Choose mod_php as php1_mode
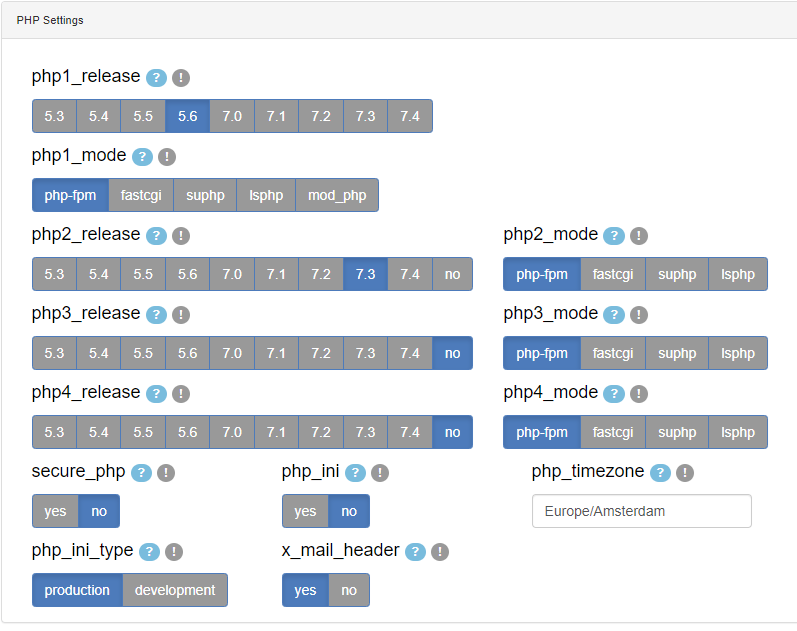The image size is (797, 631). point(337,195)
